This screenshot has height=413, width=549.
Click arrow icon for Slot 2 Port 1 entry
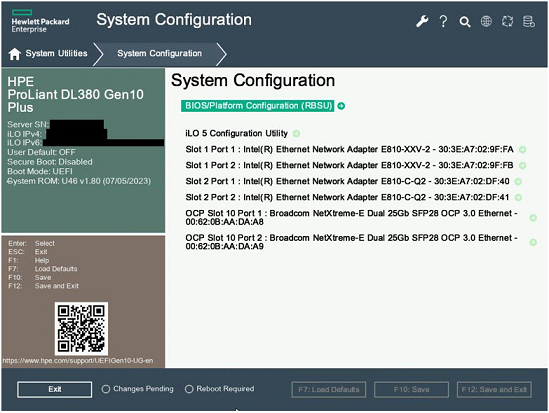(x=518, y=181)
